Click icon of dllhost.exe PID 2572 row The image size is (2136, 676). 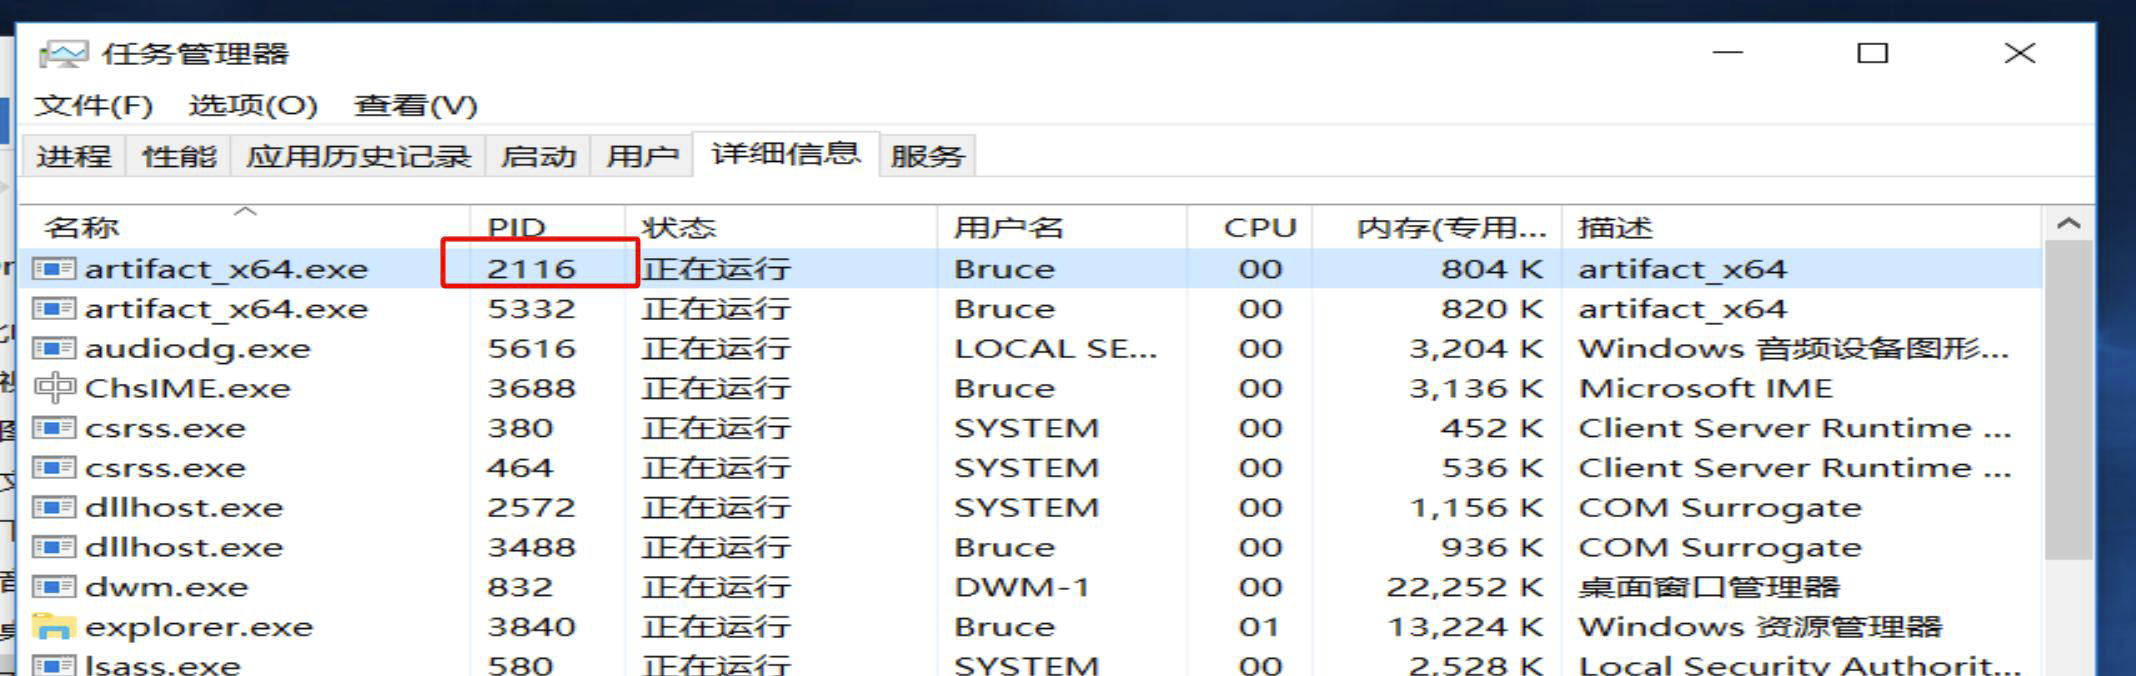tap(54, 508)
